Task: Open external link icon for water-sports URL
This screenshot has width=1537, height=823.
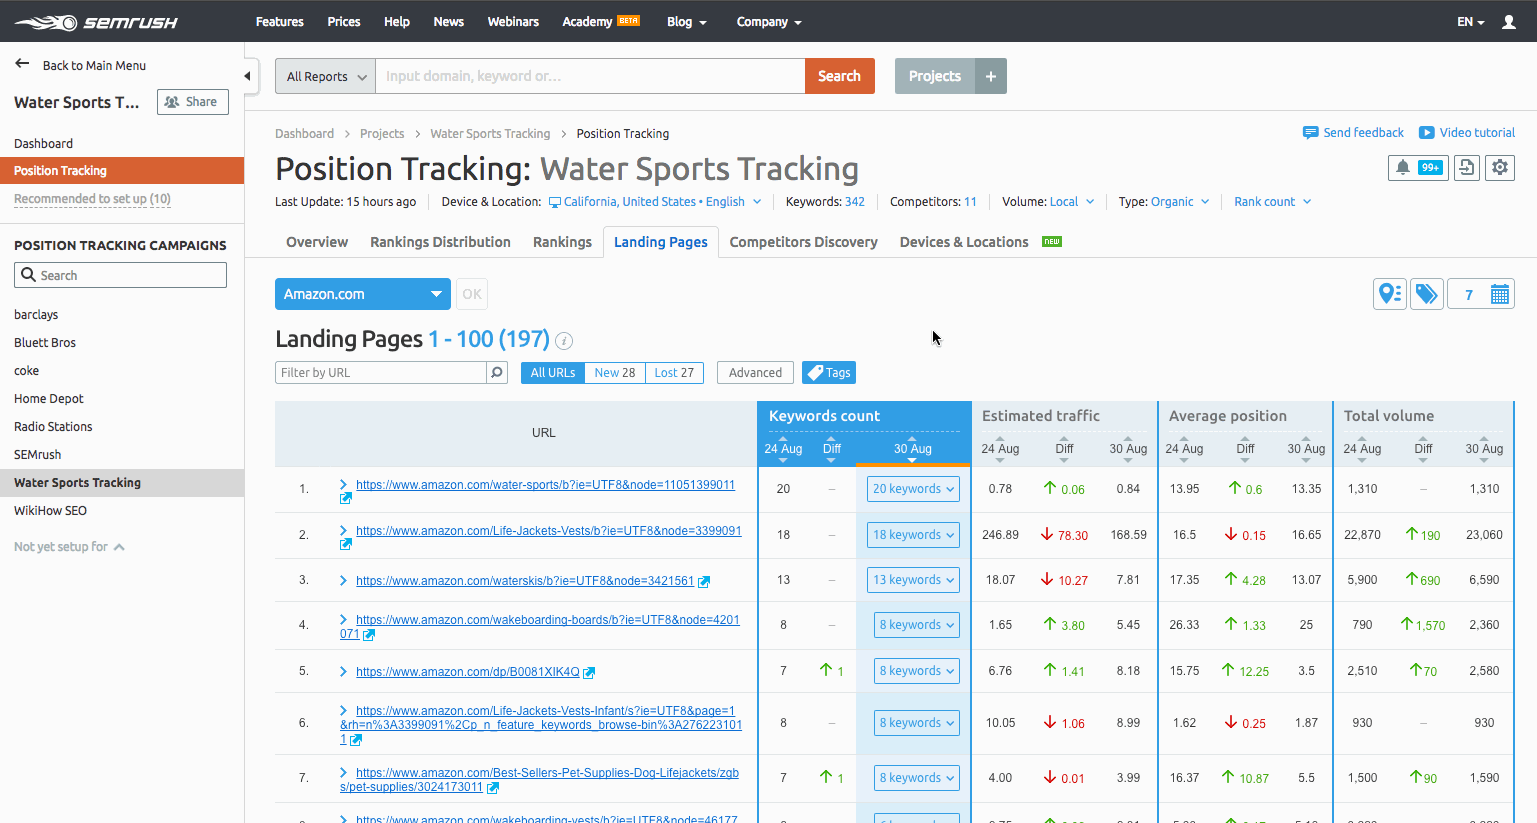Action: pyautogui.click(x=345, y=498)
